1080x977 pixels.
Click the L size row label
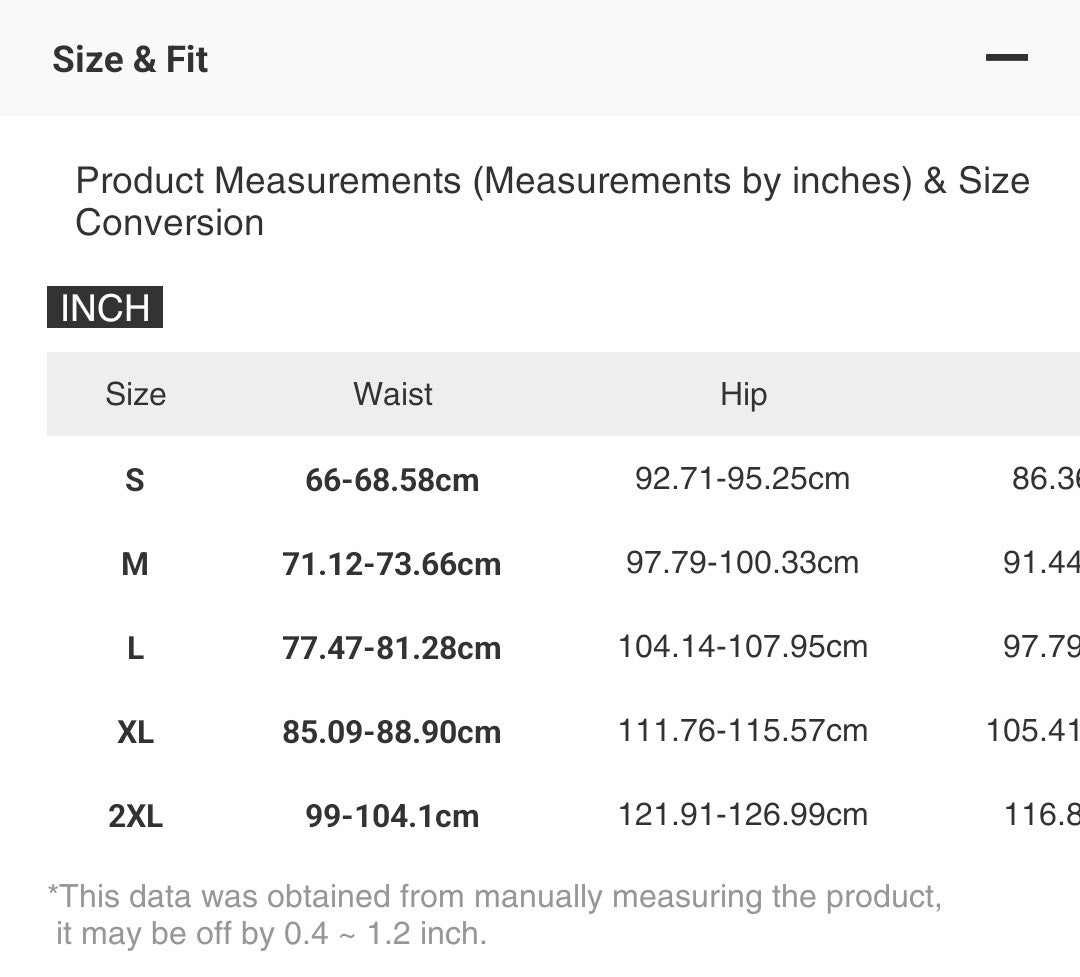[135, 649]
